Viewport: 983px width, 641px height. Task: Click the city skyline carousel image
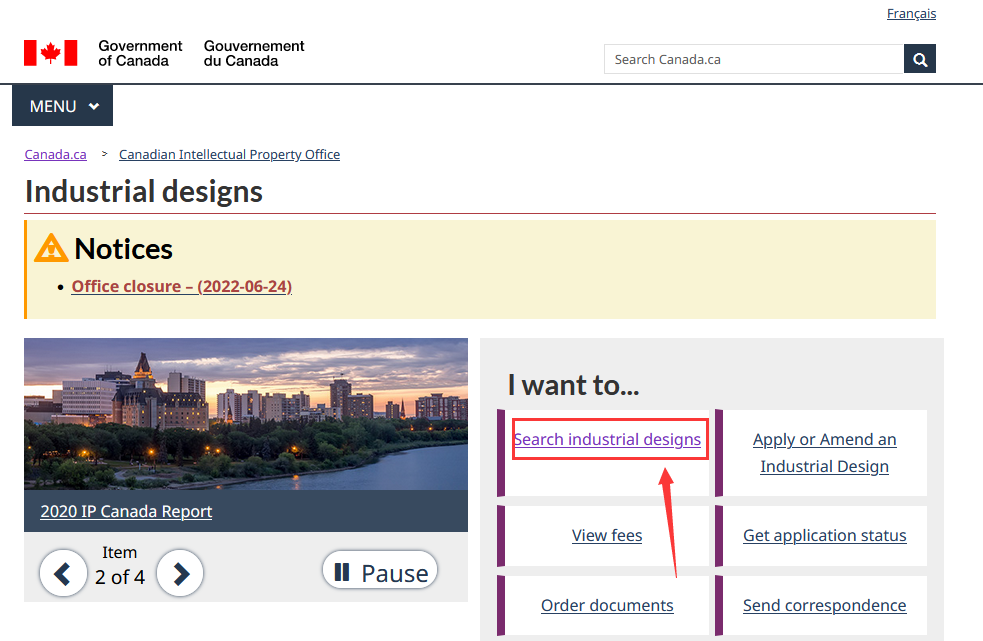coord(245,415)
